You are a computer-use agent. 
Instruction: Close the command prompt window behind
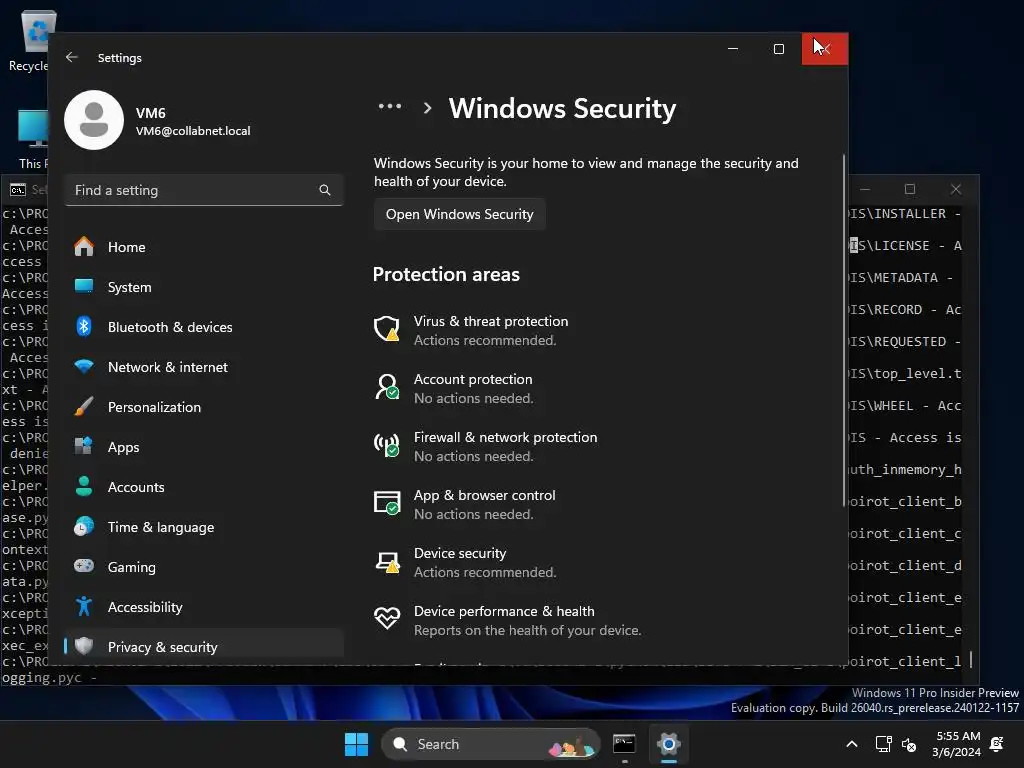coord(956,189)
